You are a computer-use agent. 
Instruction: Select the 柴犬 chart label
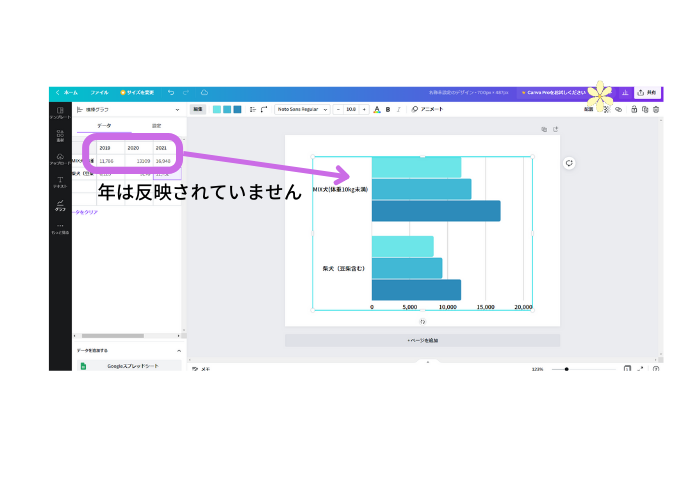(344, 269)
